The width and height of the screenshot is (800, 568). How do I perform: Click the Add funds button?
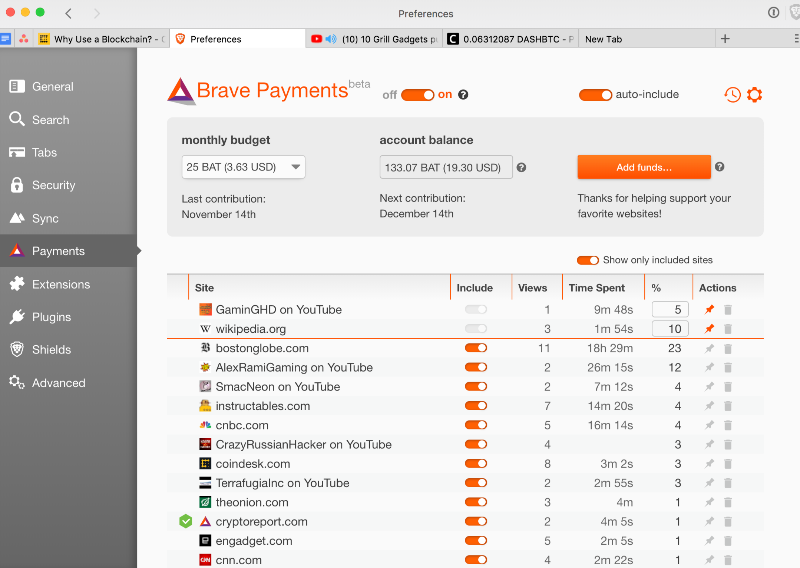[x=644, y=167]
